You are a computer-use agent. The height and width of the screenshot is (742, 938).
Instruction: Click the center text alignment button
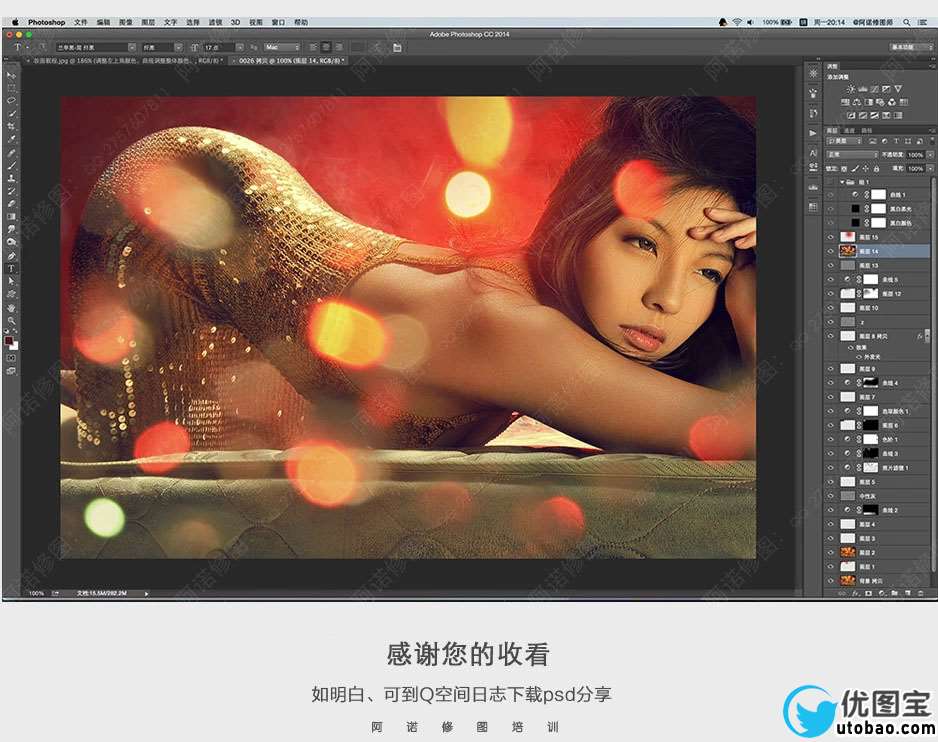pyautogui.click(x=326, y=47)
